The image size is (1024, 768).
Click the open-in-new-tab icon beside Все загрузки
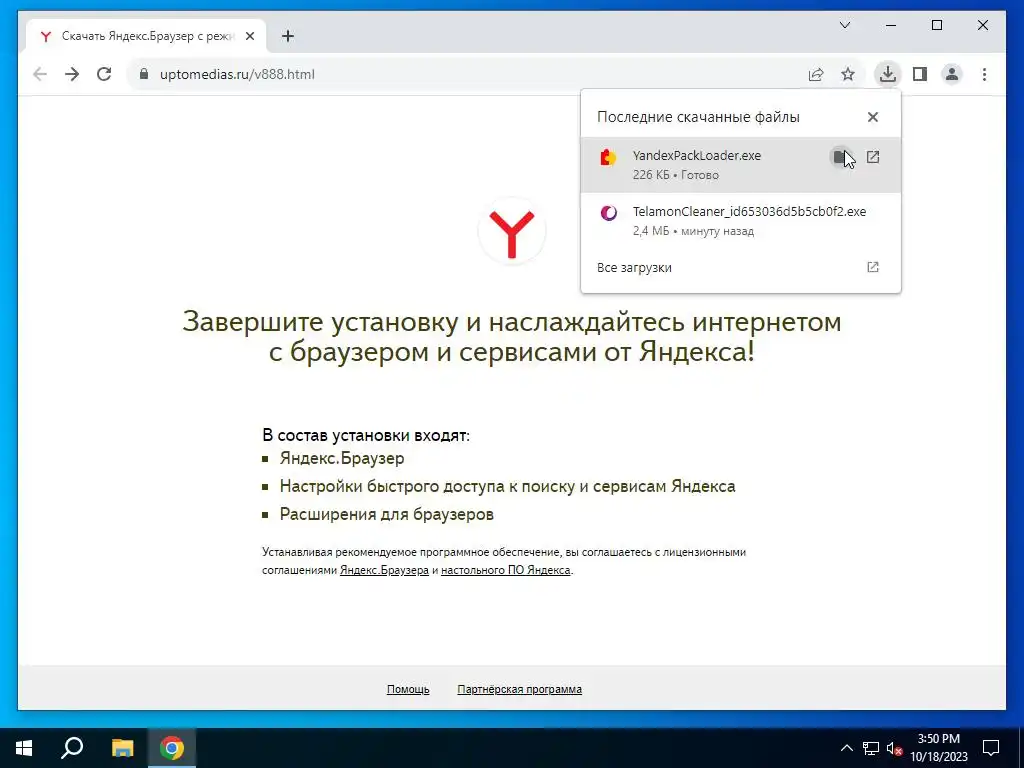click(x=873, y=267)
